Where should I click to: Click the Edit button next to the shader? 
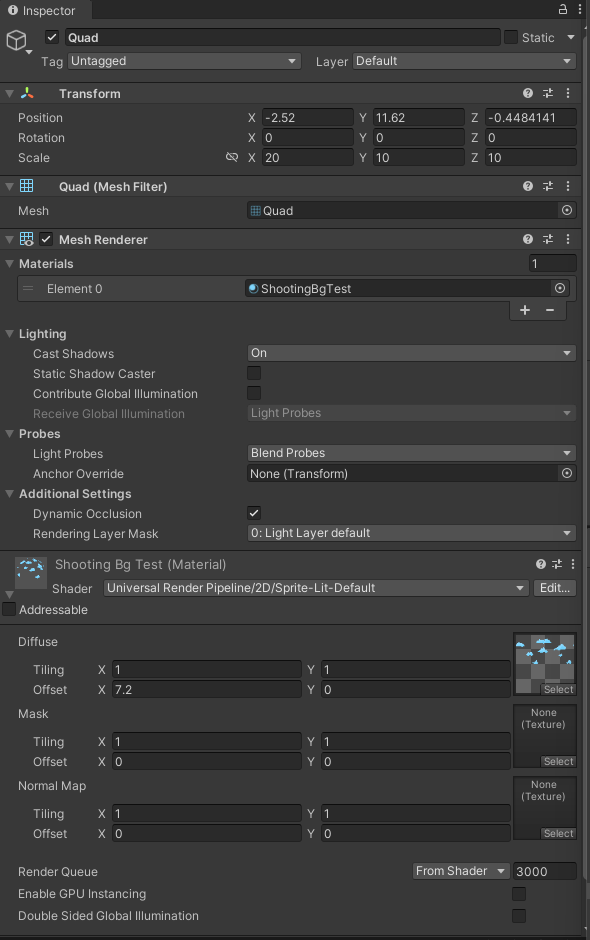point(555,588)
